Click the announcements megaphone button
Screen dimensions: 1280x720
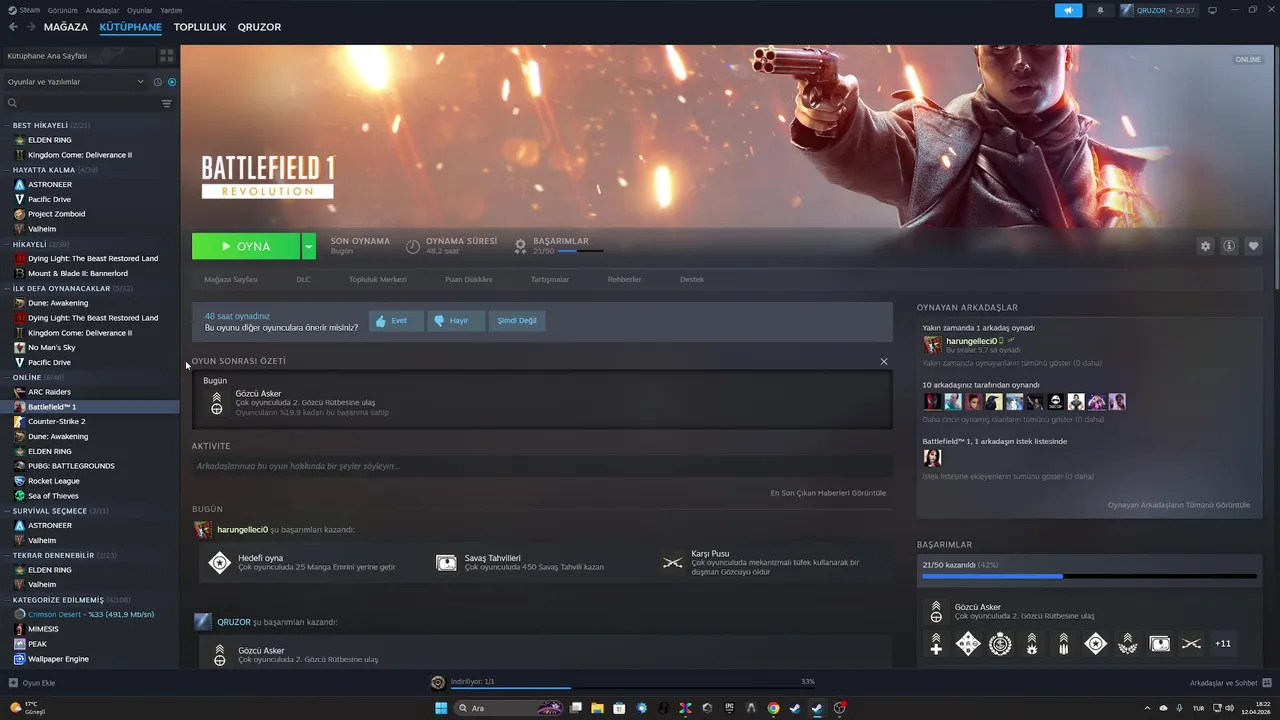click(x=1068, y=10)
